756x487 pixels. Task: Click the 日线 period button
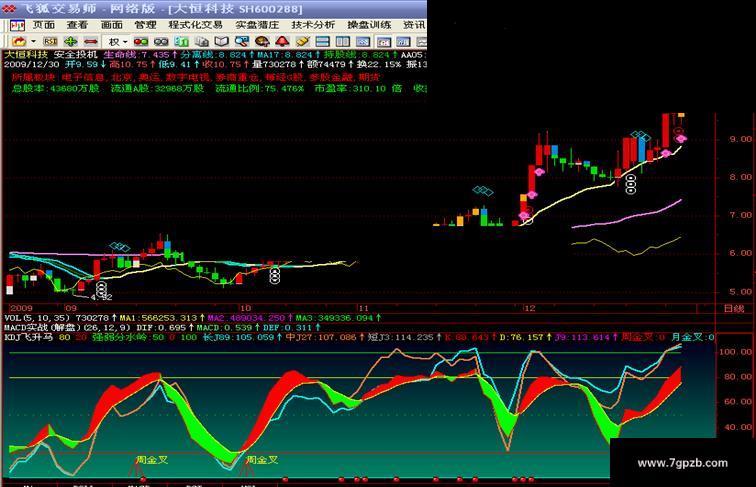click(734, 309)
